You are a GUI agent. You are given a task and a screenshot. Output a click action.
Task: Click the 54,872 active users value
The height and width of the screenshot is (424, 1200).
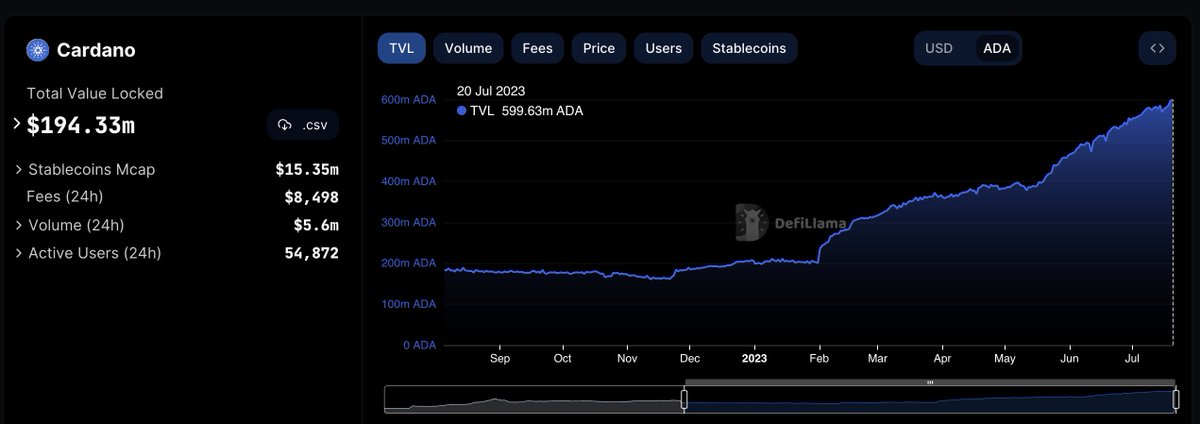point(312,253)
